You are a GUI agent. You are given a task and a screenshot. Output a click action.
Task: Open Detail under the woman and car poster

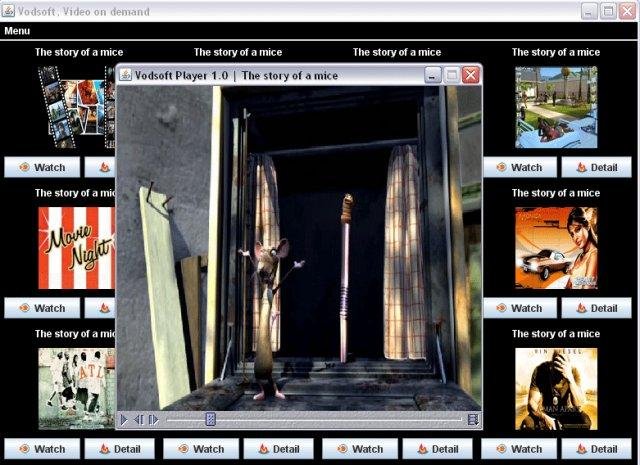596,308
